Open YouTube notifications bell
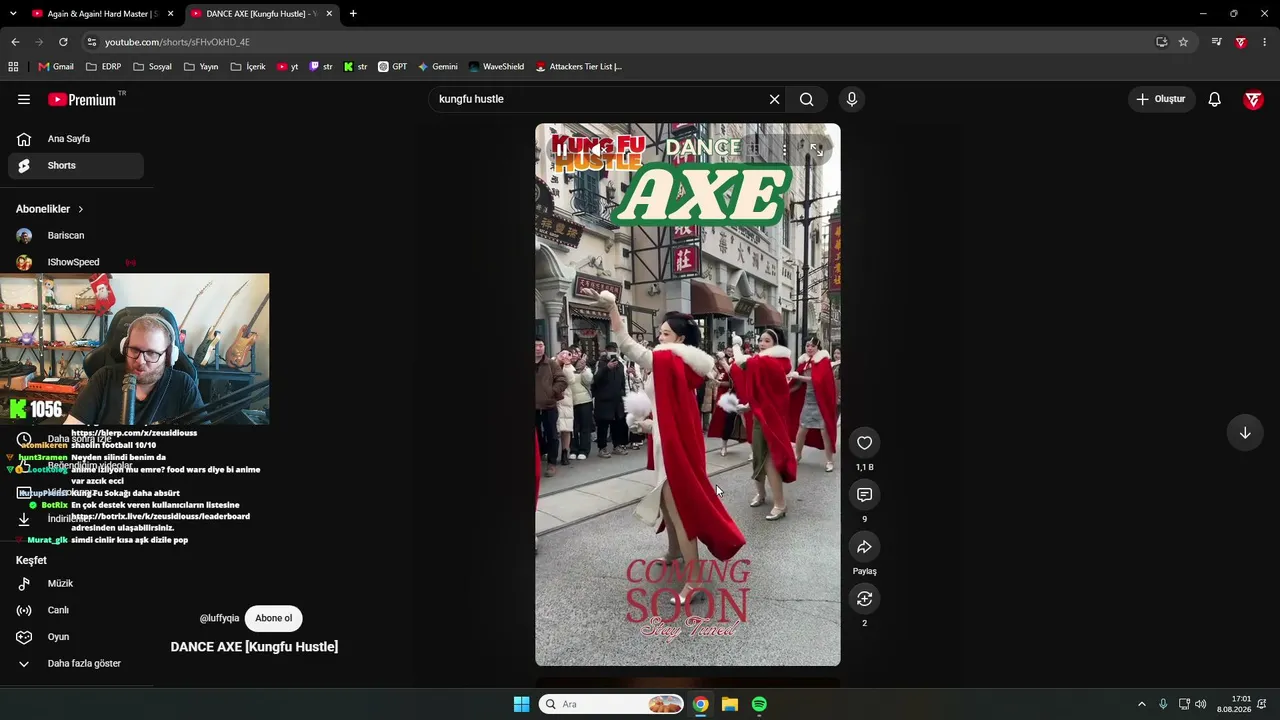The width and height of the screenshot is (1280, 720). [1214, 99]
